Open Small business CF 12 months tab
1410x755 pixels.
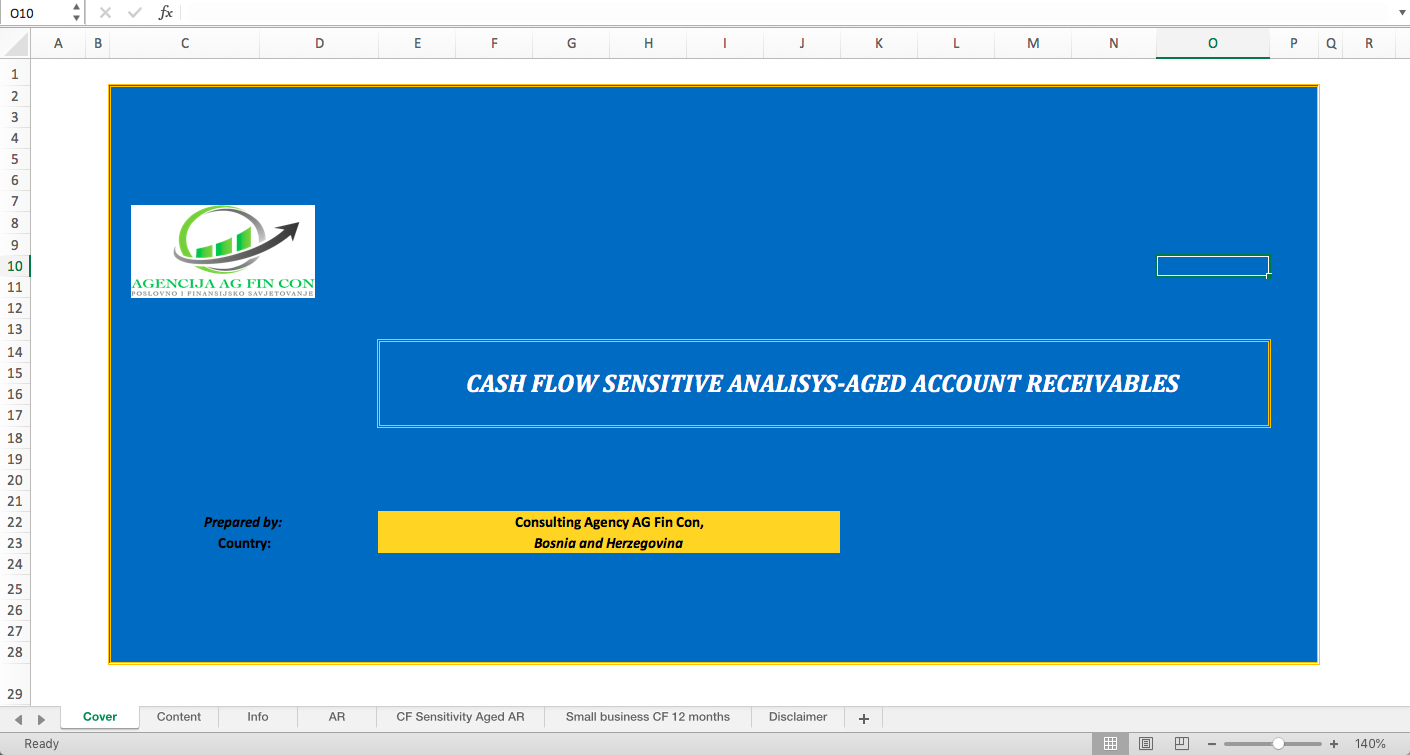coord(648,717)
